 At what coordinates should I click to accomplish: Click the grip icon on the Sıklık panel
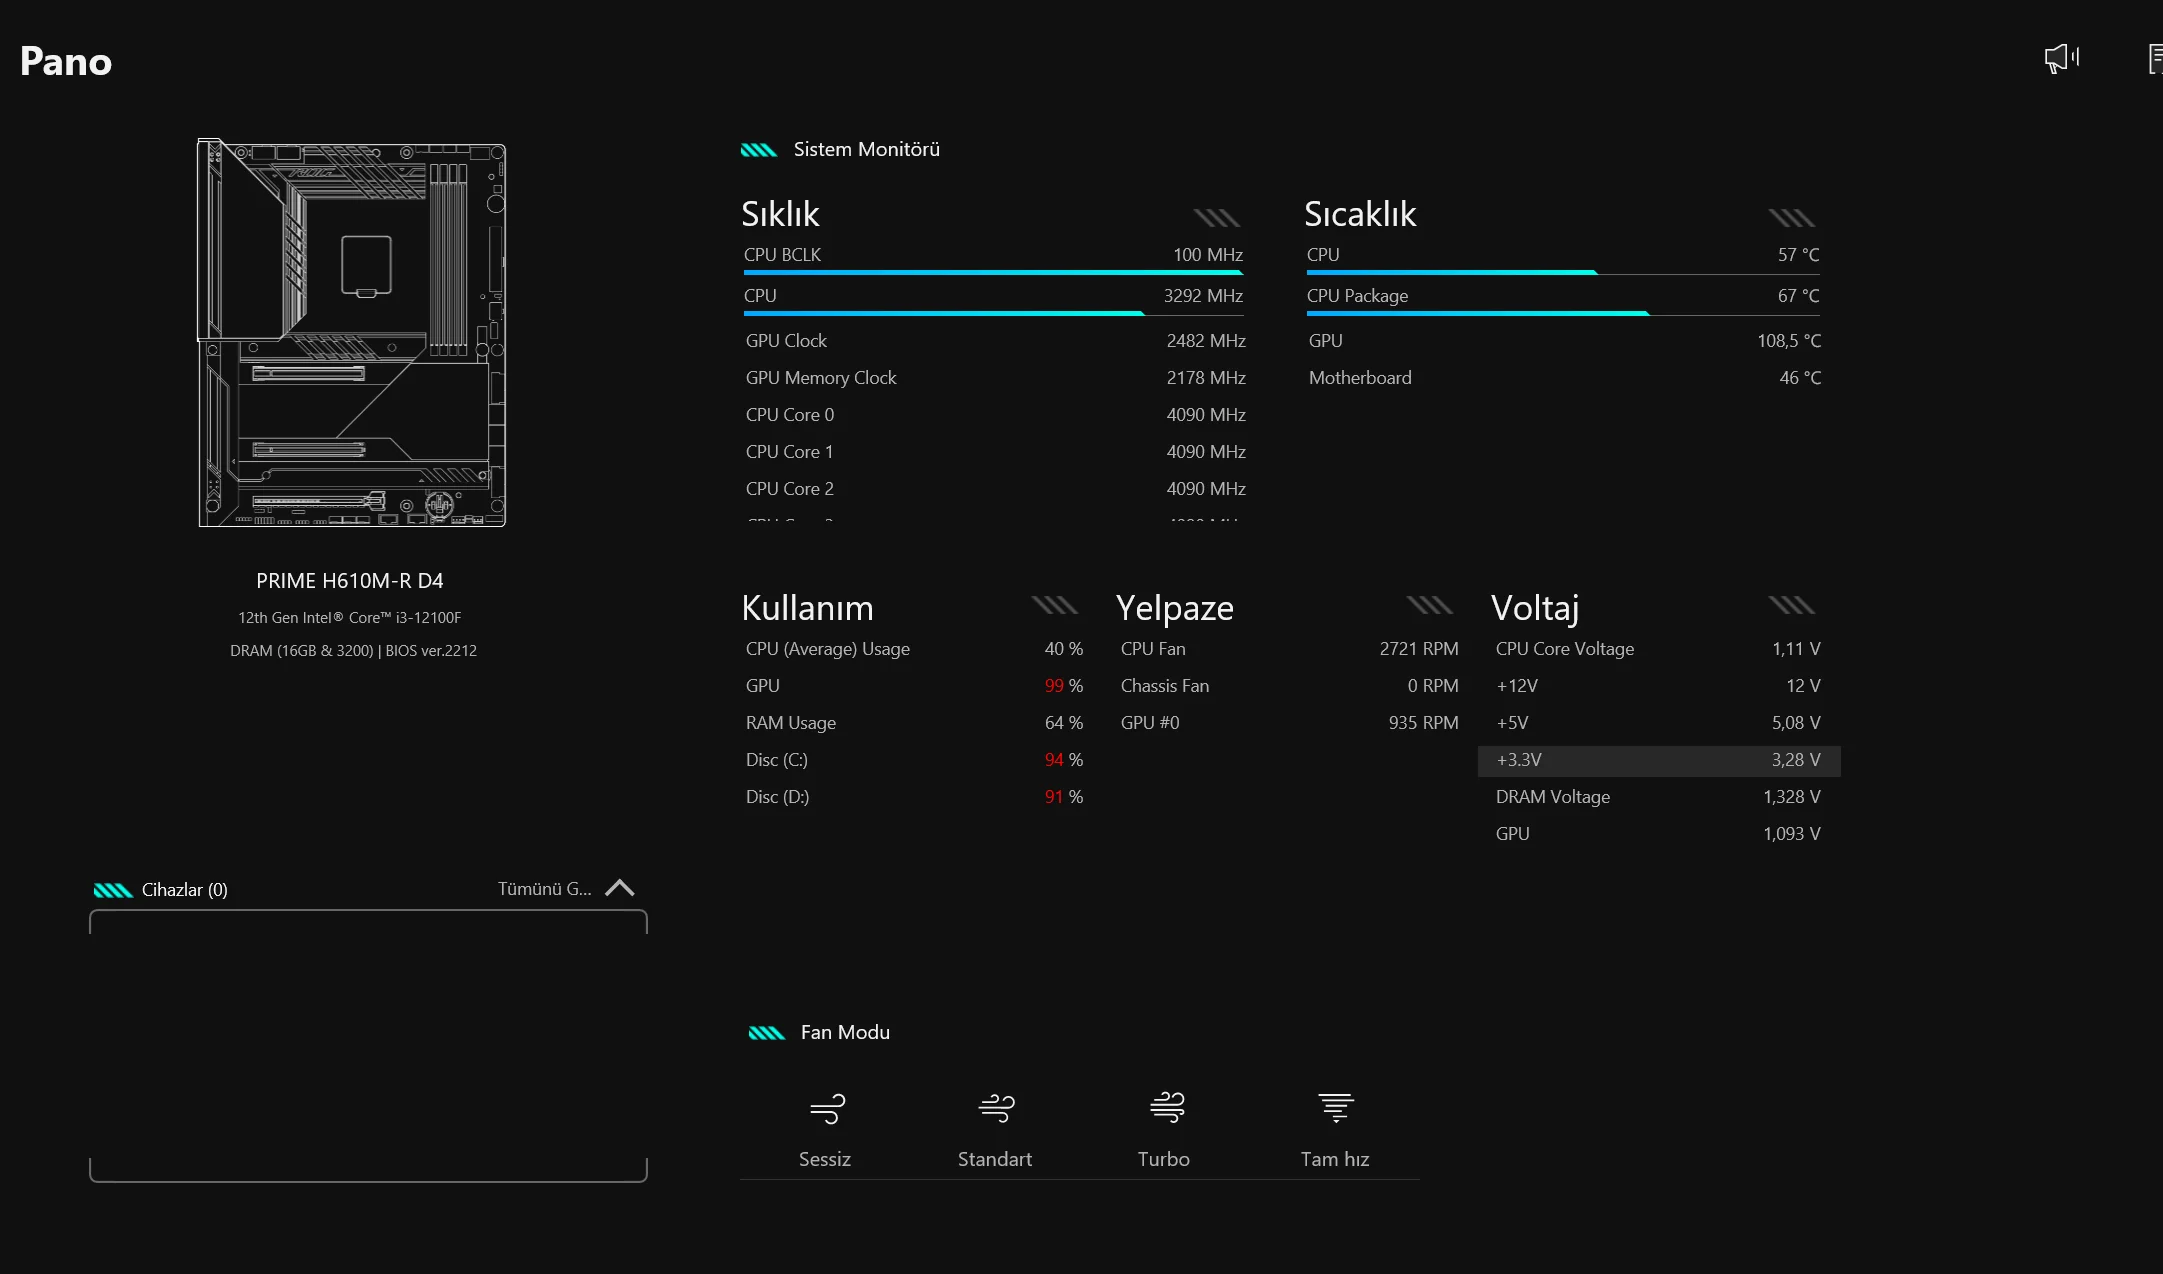1215,216
